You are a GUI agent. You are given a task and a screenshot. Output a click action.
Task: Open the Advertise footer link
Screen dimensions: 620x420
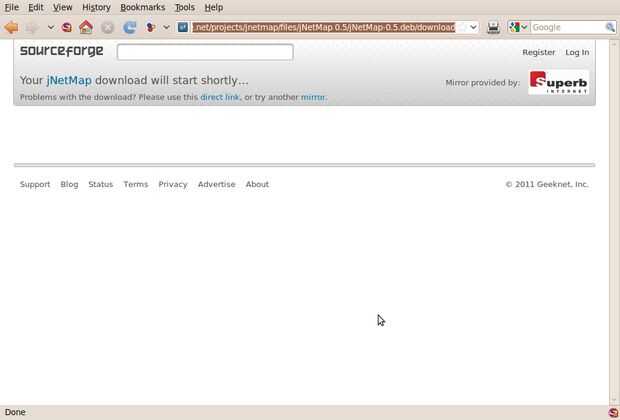click(x=217, y=184)
